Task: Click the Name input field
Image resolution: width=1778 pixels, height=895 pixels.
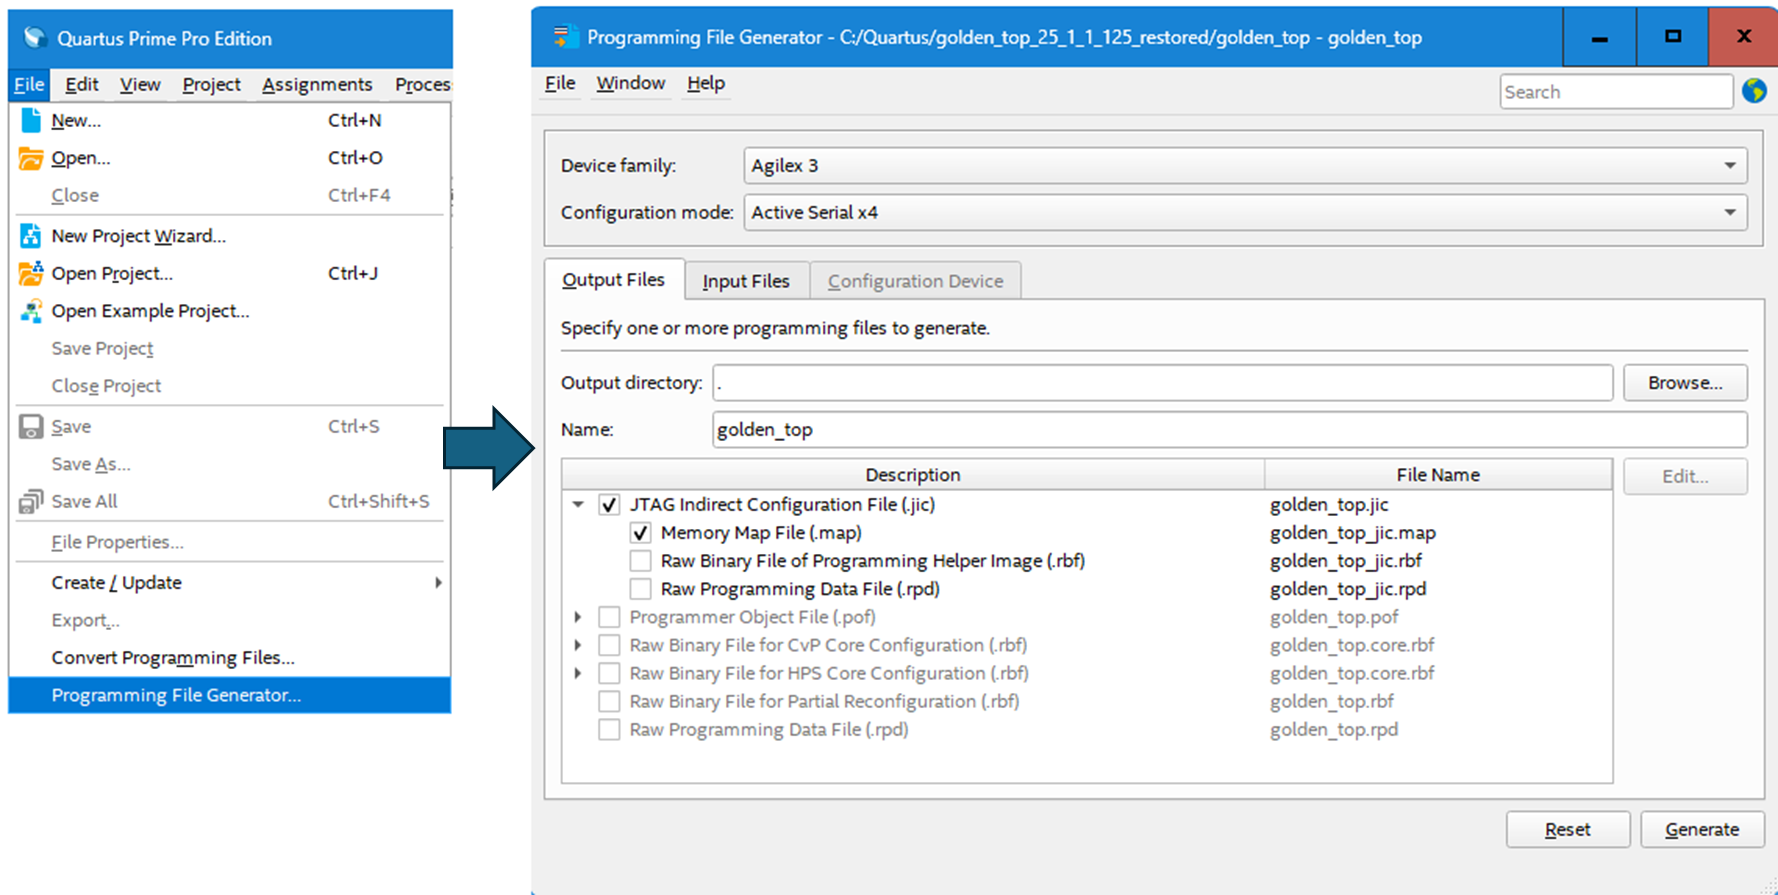Action: click(x=1229, y=430)
